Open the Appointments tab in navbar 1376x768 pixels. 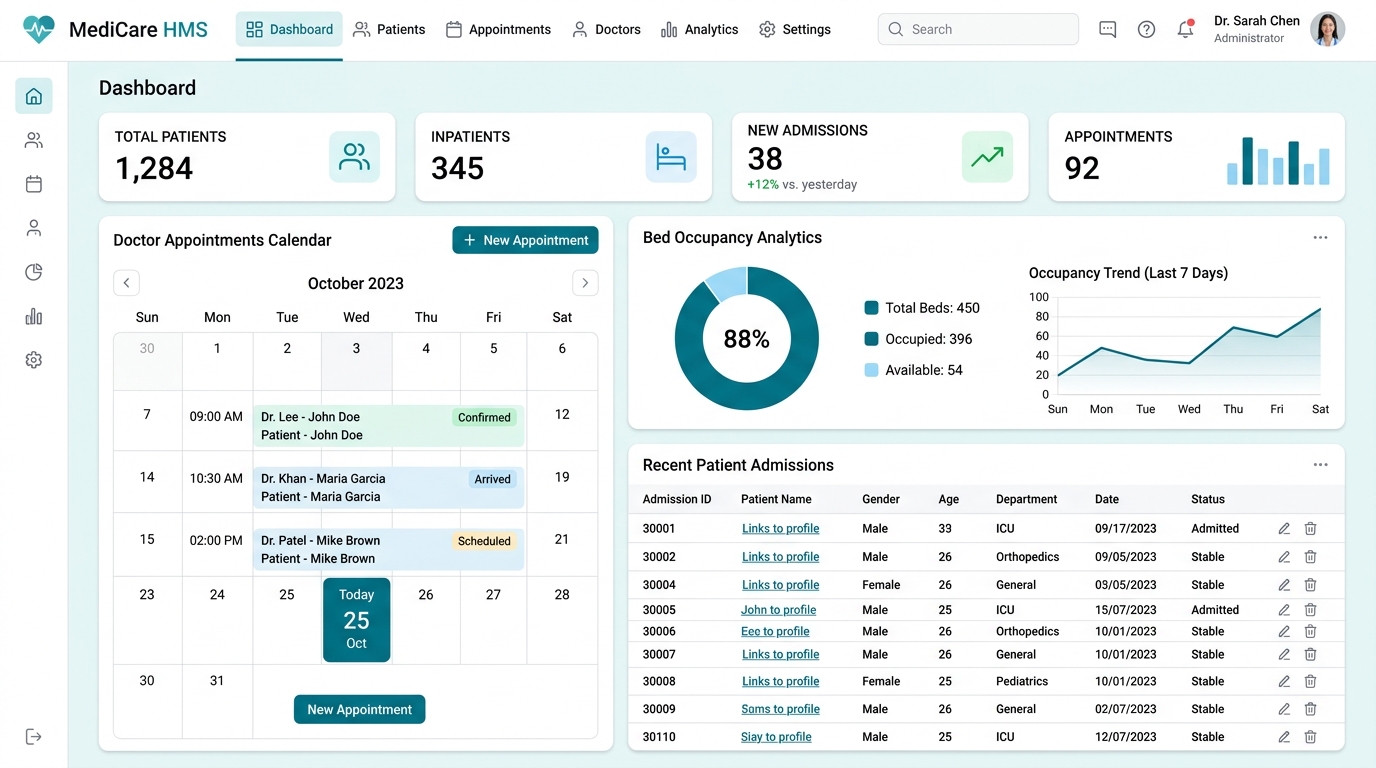click(x=498, y=29)
